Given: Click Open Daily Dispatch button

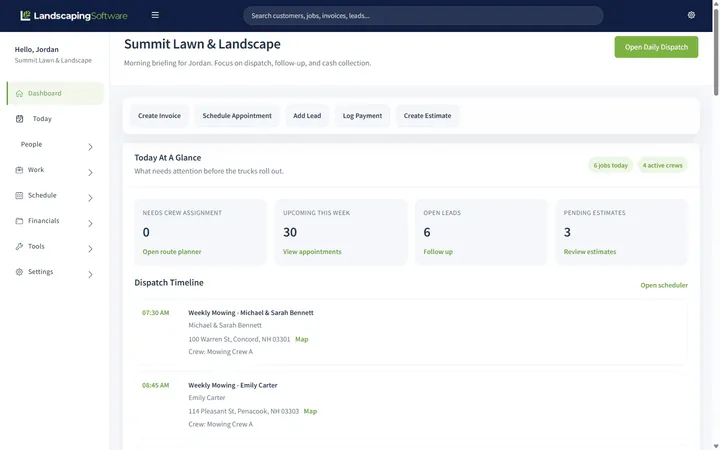Looking at the screenshot, I should [x=656, y=47].
